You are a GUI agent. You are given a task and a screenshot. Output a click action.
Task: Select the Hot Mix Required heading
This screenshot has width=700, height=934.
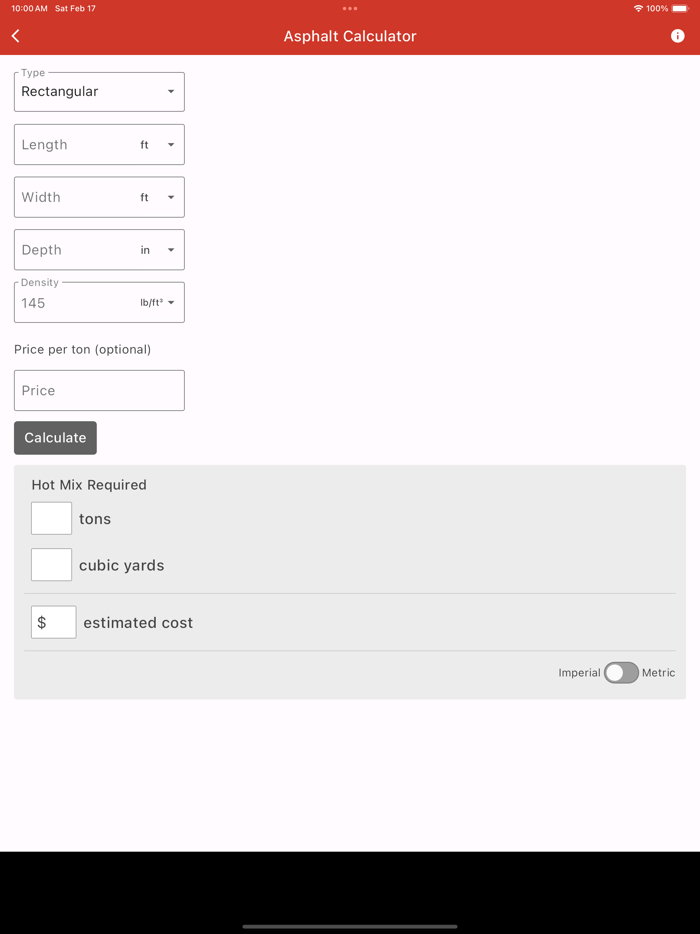89,484
